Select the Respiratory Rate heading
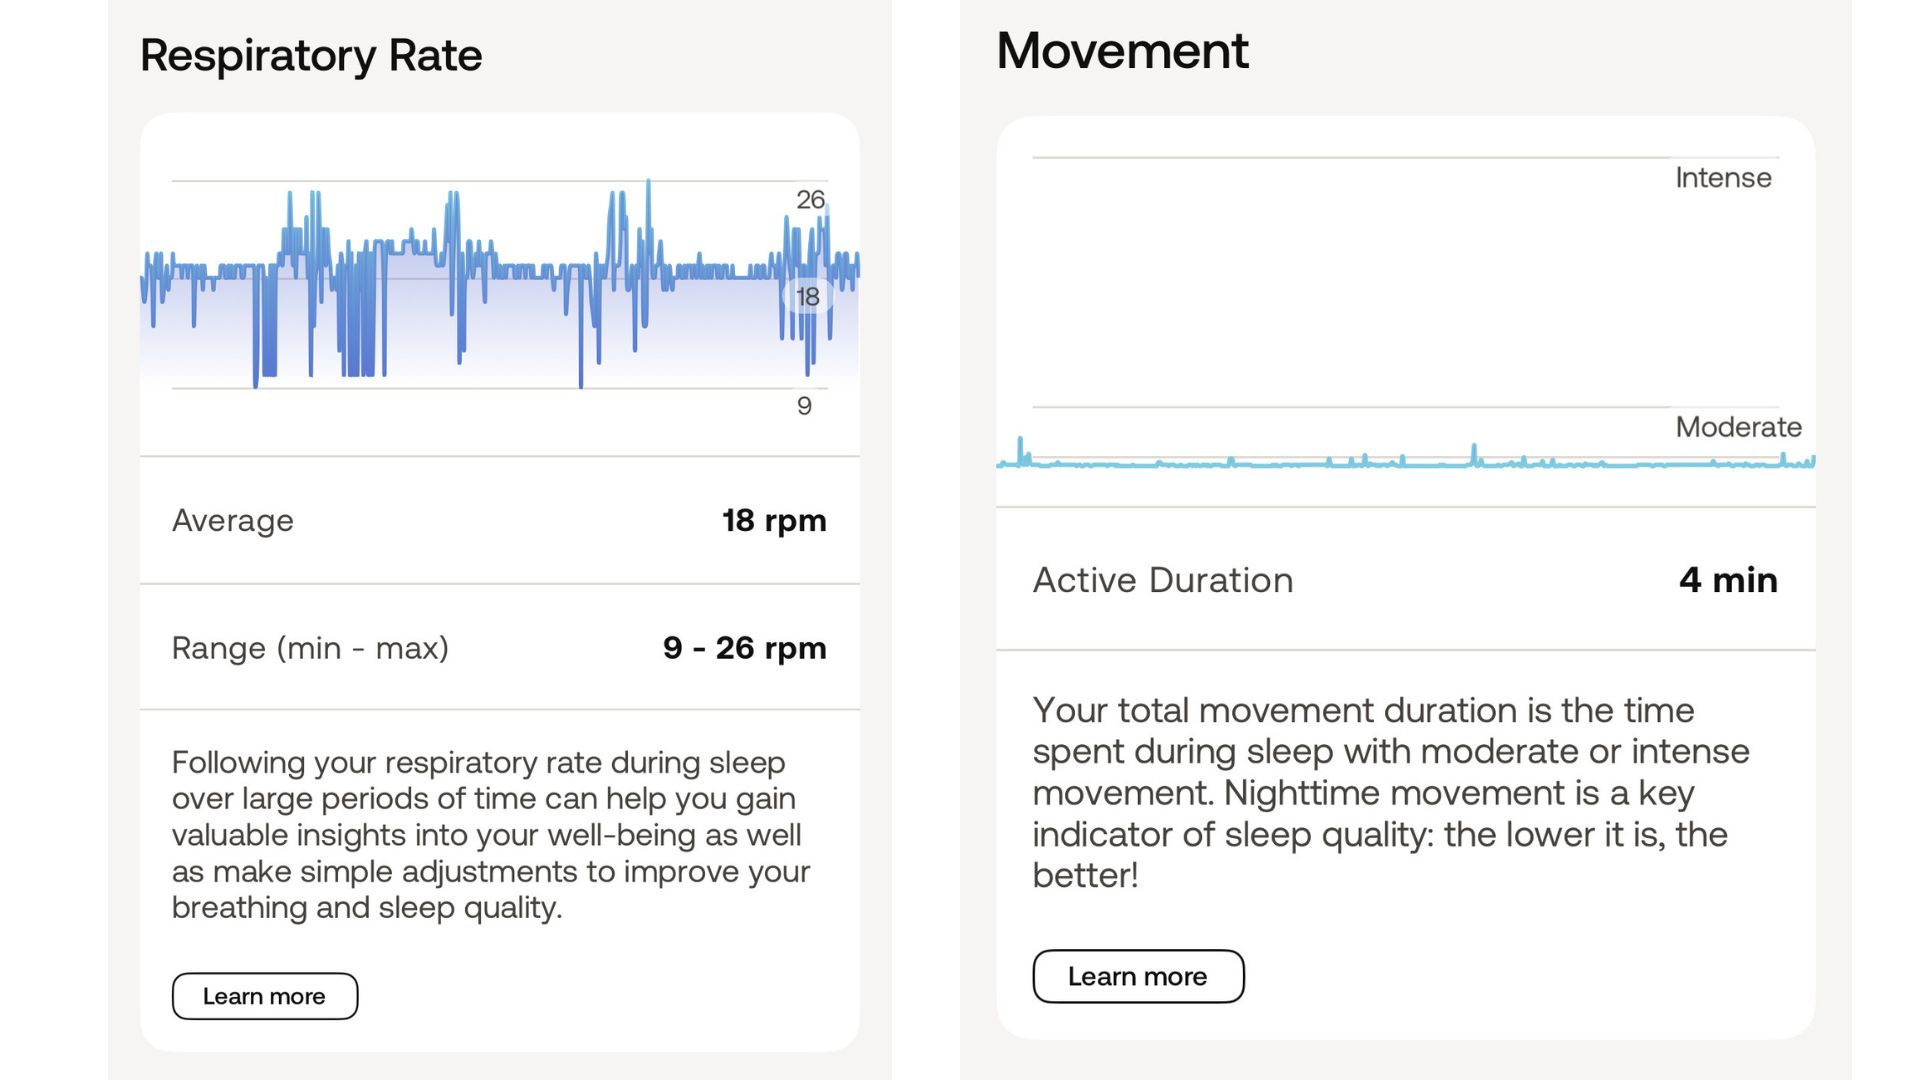The height and width of the screenshot is (1080, 1920). pos(311,55)
